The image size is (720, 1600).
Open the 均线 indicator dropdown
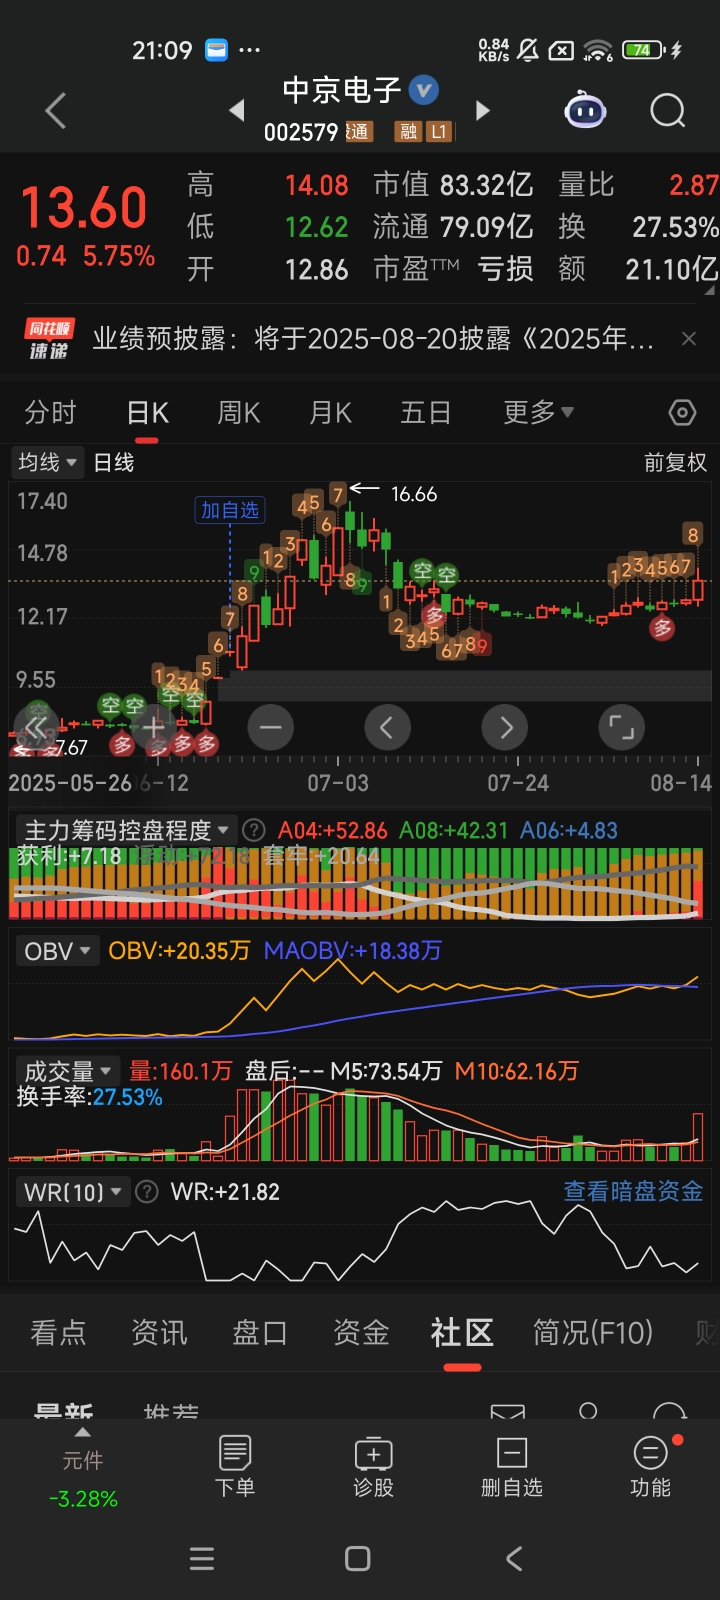point(47,462)
